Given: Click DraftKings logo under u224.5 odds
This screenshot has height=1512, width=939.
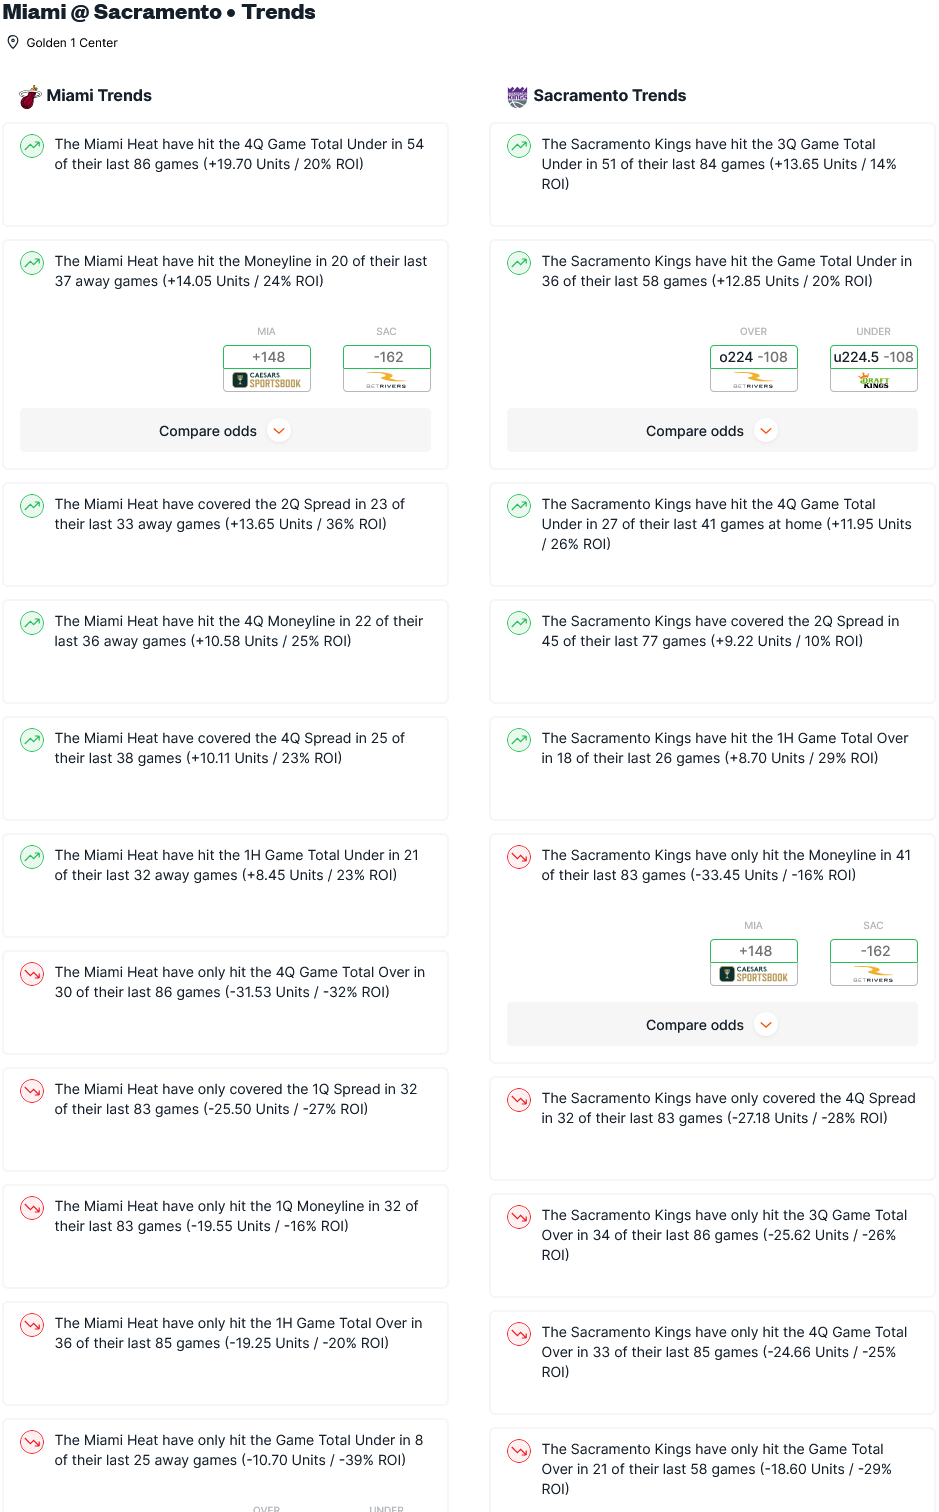Looking at the screenshot, I should pos(874,380).
